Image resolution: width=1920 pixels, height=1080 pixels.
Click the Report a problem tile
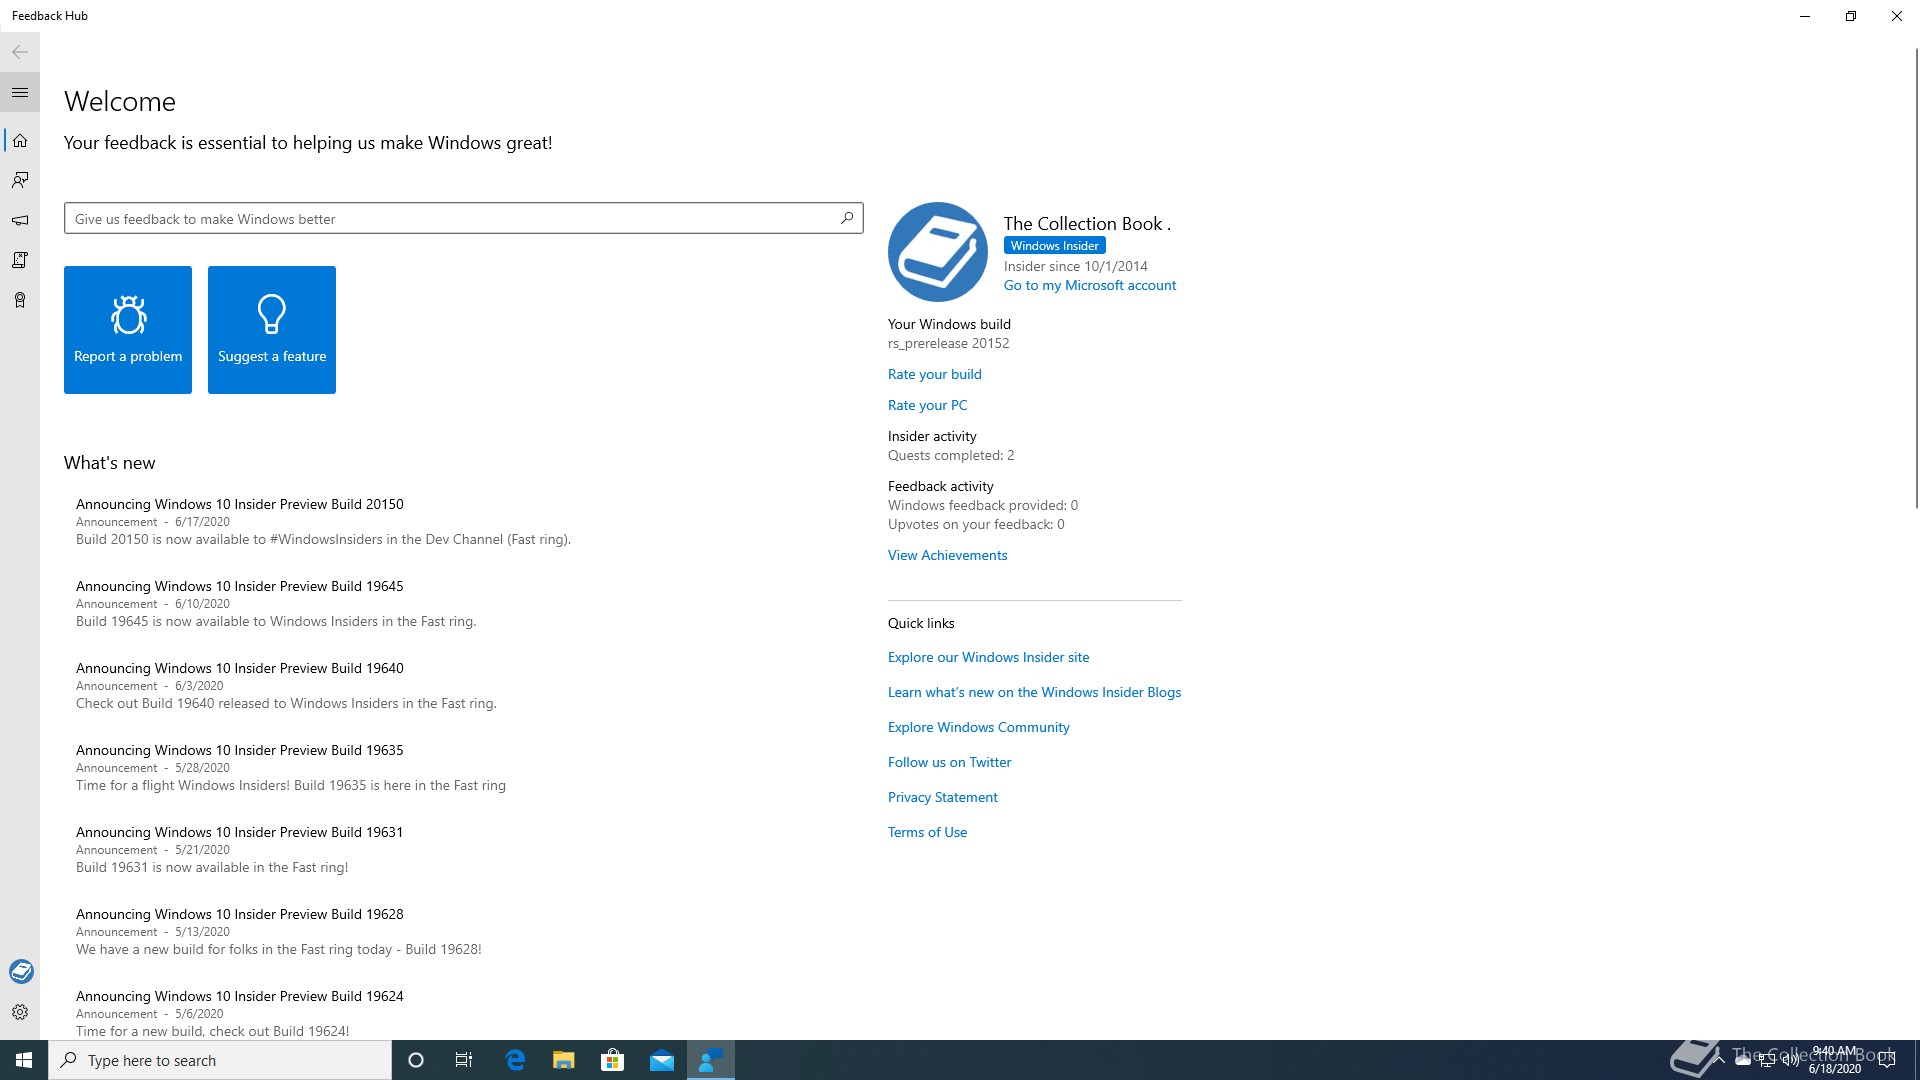[128, 330]
